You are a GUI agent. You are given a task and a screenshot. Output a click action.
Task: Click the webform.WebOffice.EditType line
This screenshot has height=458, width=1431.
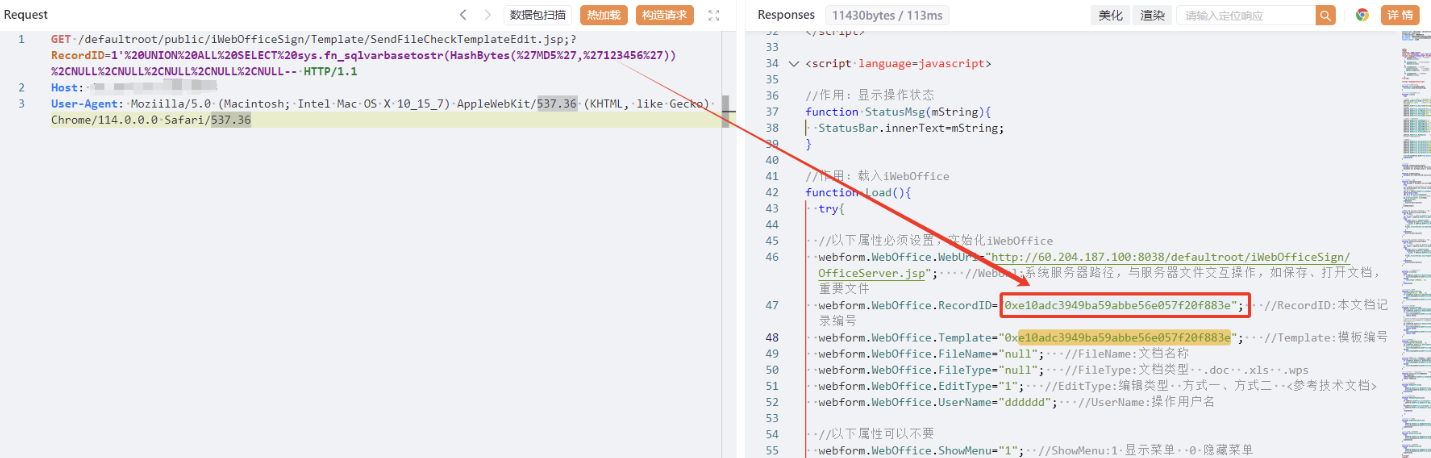tap(1097, 386)
